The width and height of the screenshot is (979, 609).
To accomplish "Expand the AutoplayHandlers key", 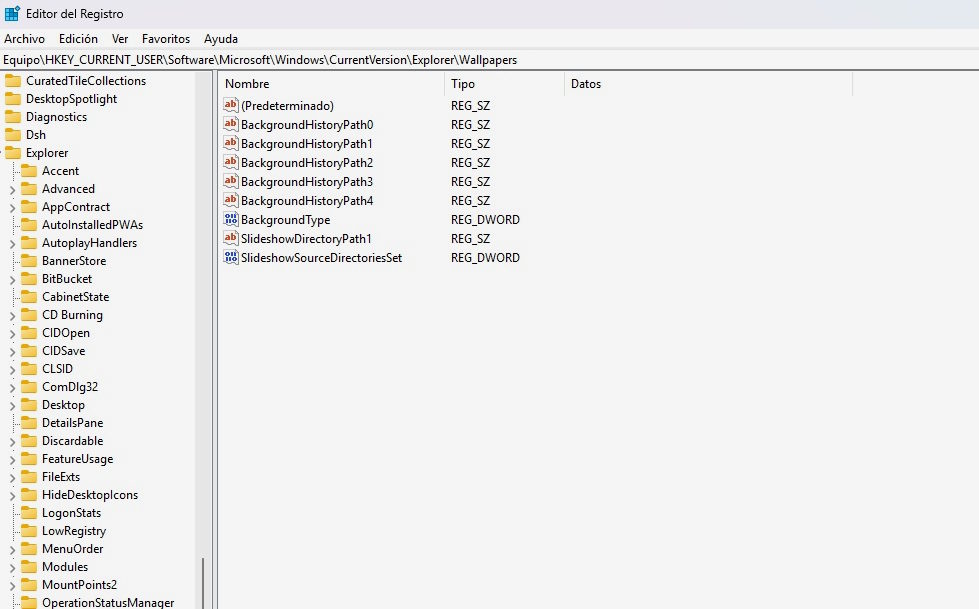I will pyautogui.click(x=12, y=244).
